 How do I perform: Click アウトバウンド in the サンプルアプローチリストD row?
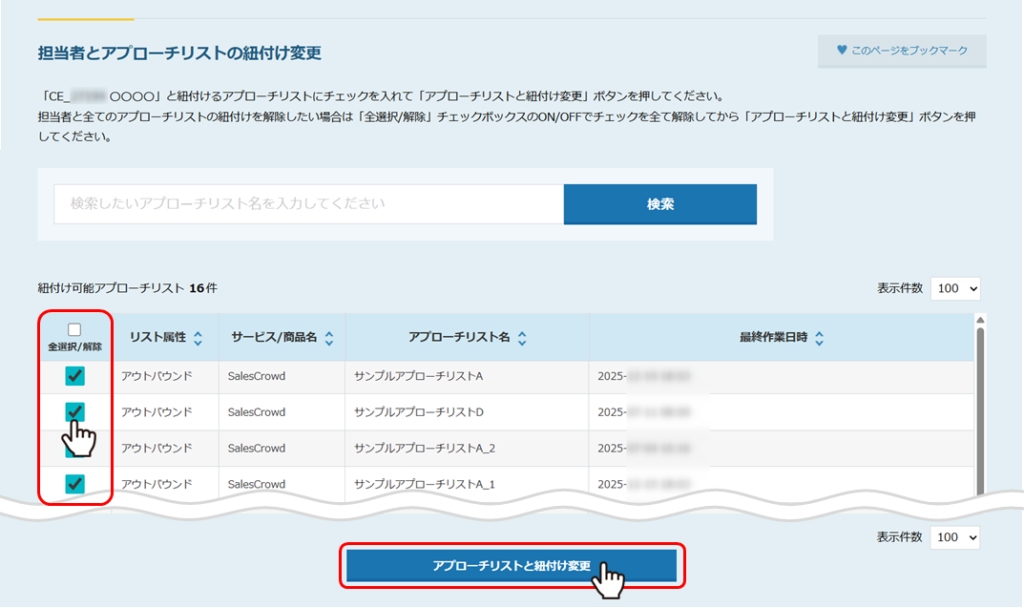coord(156,412)
